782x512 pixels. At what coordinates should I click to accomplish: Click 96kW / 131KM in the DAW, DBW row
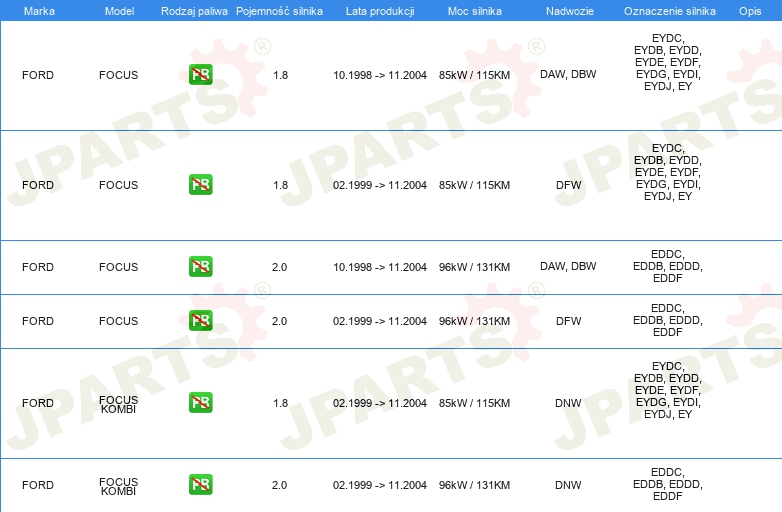point(474,267)
